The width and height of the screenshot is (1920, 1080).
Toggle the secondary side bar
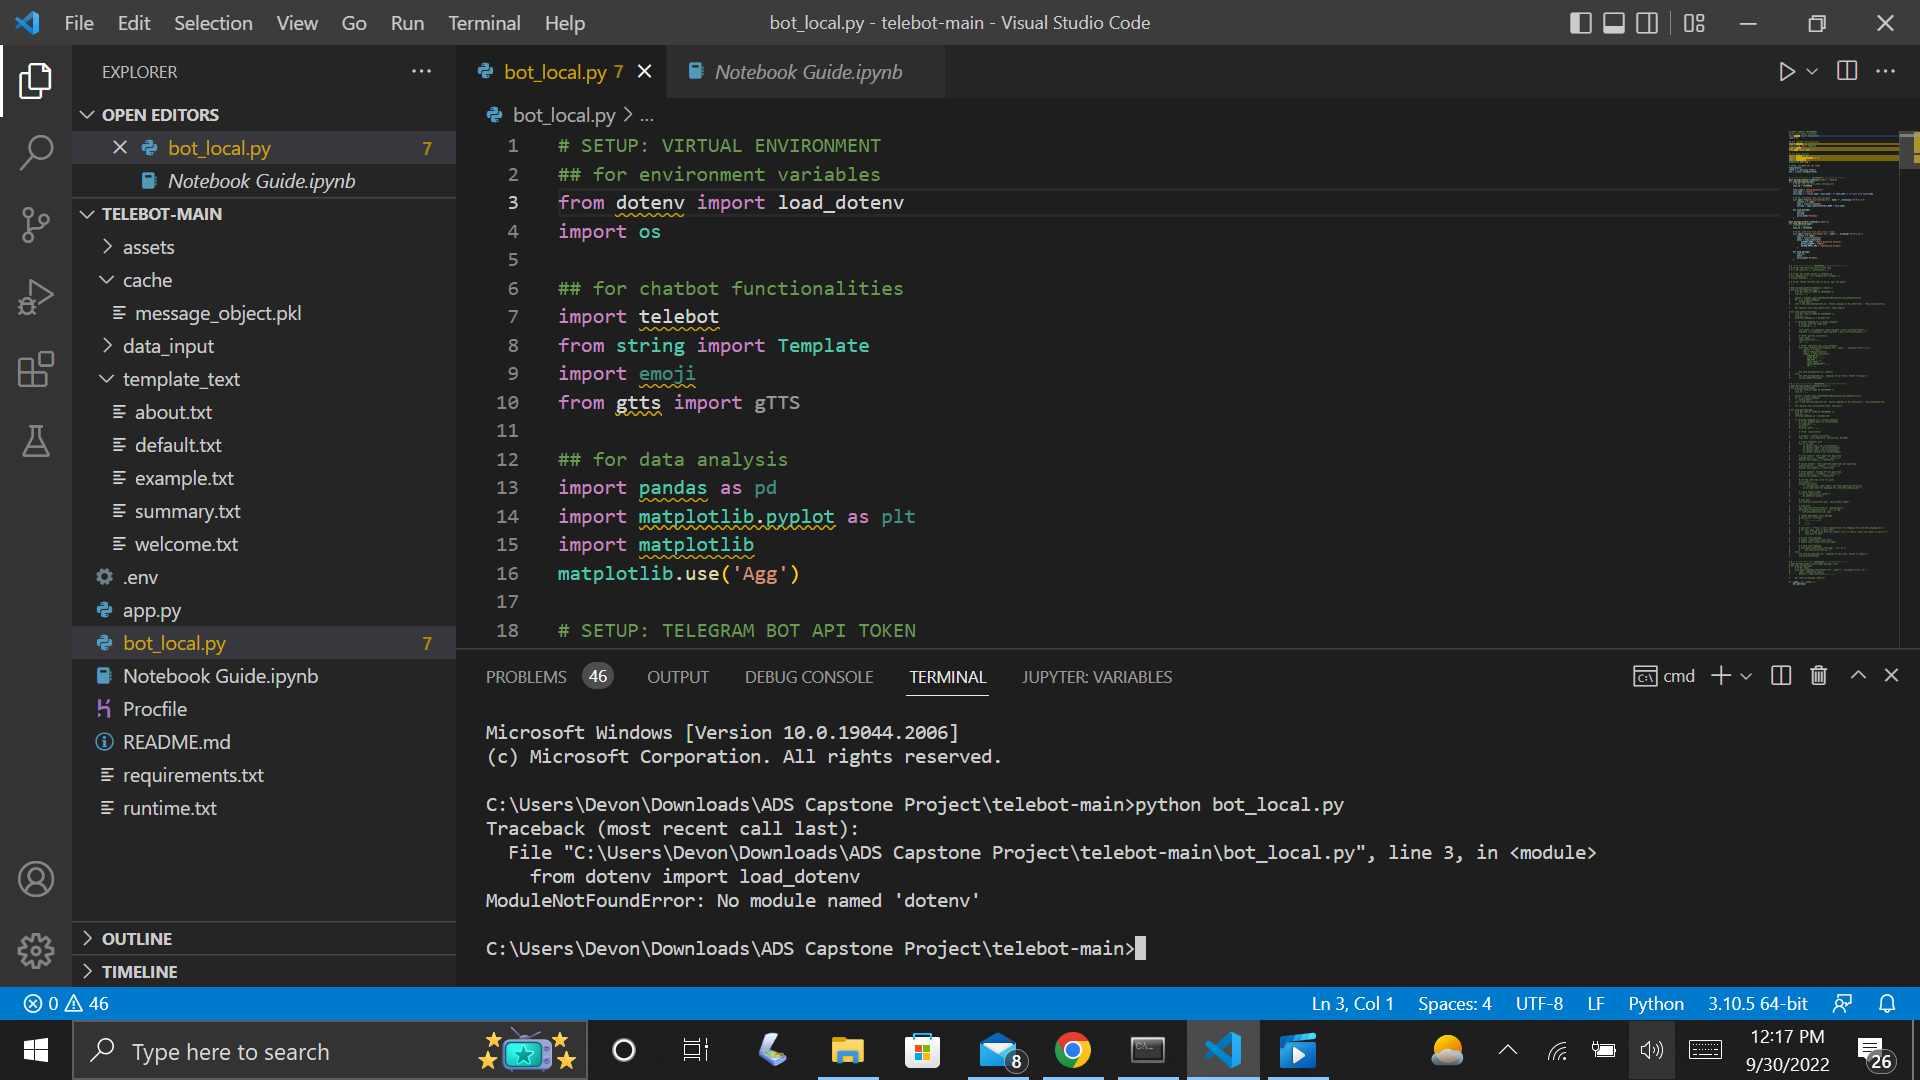tap(1647, 22)
